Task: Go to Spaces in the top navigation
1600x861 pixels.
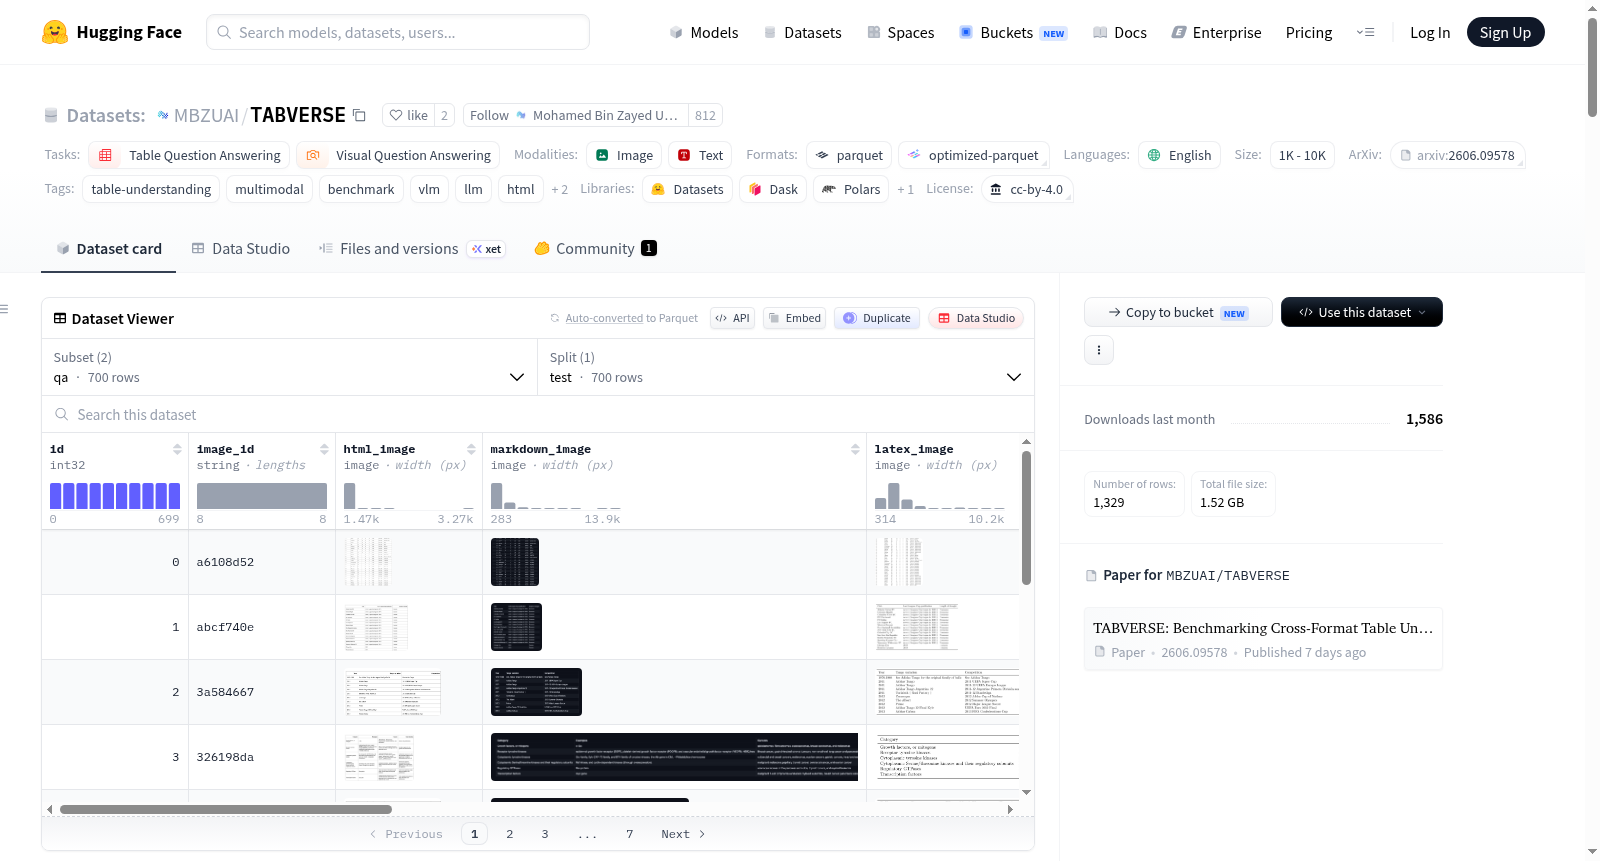Action: point(901,32)
